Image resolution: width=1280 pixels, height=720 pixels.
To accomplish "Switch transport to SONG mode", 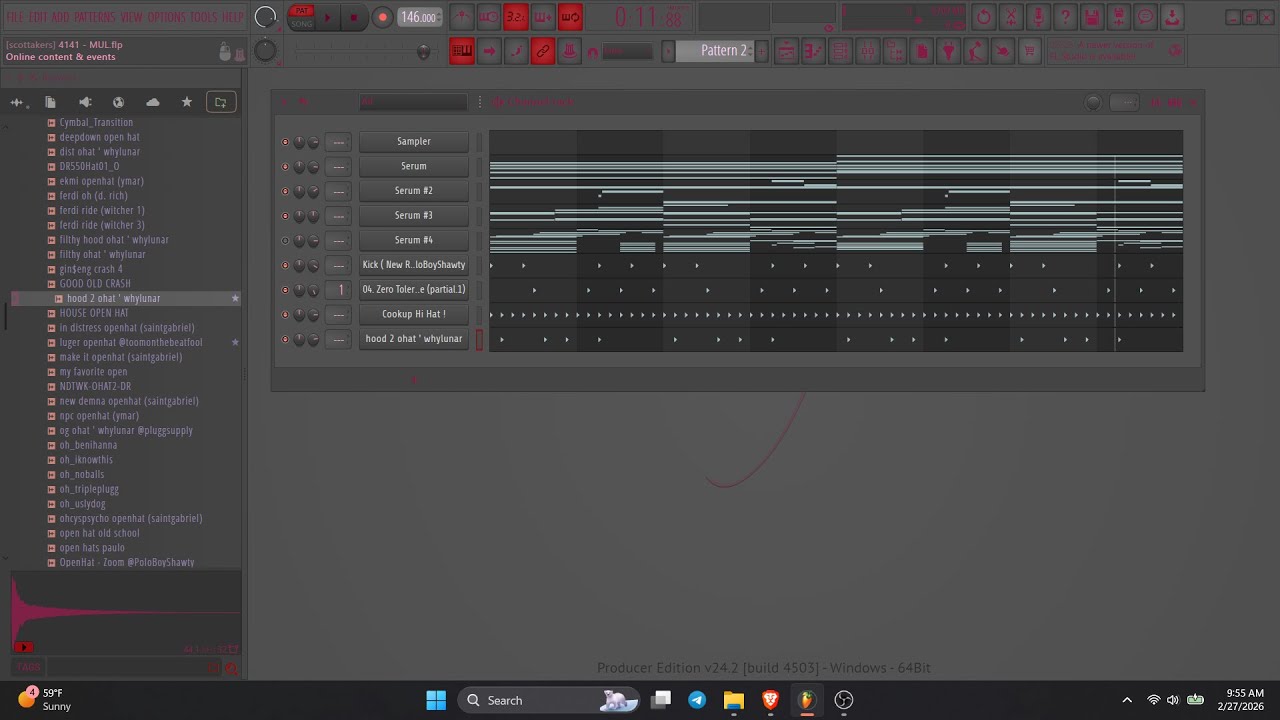I will pos(301,23).
